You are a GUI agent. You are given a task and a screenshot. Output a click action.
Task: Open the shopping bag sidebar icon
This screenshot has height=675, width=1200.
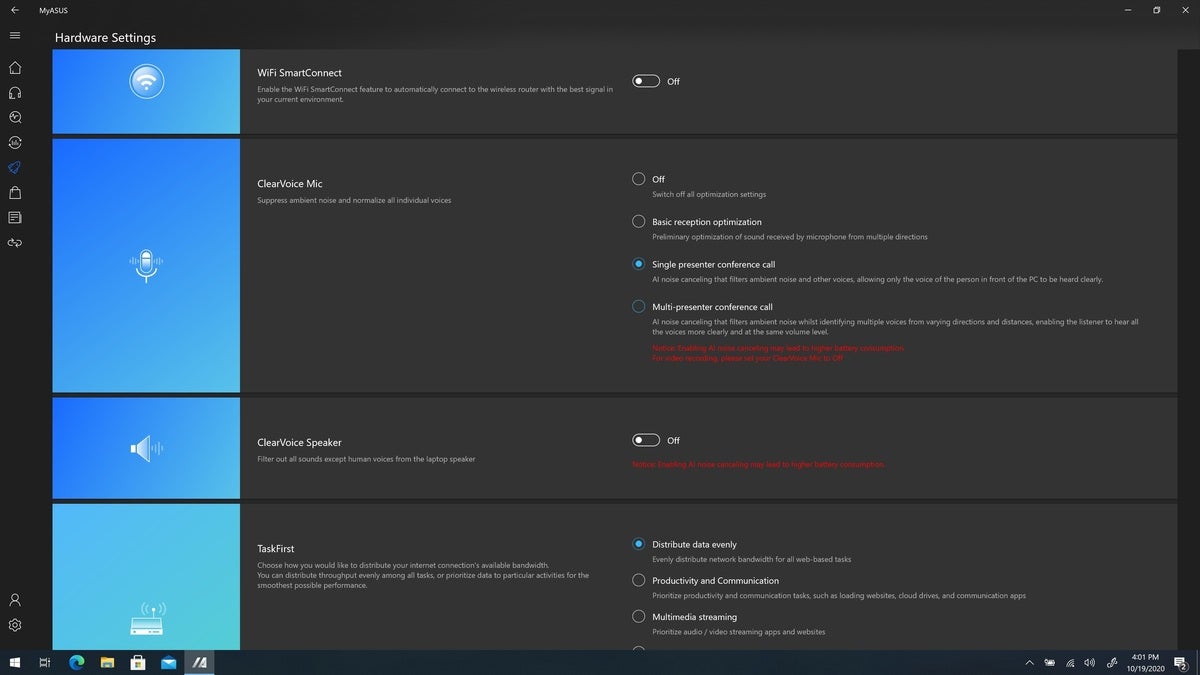coord(15,192)
